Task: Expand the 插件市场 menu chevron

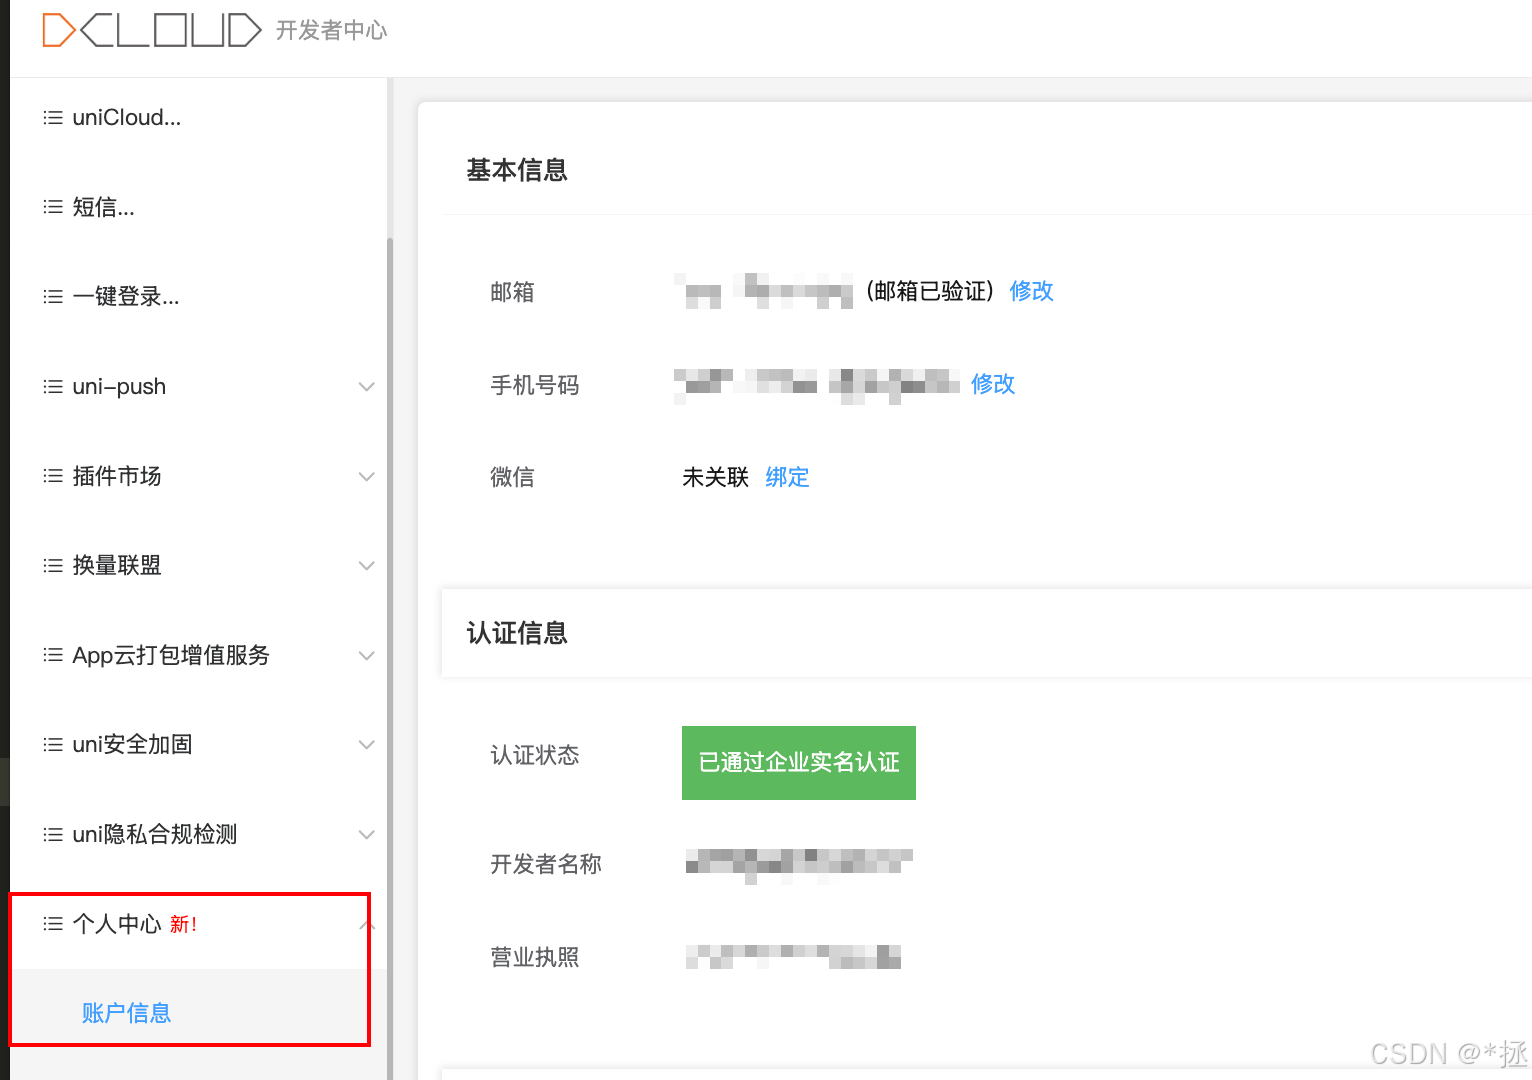Action: pos(366,476)
